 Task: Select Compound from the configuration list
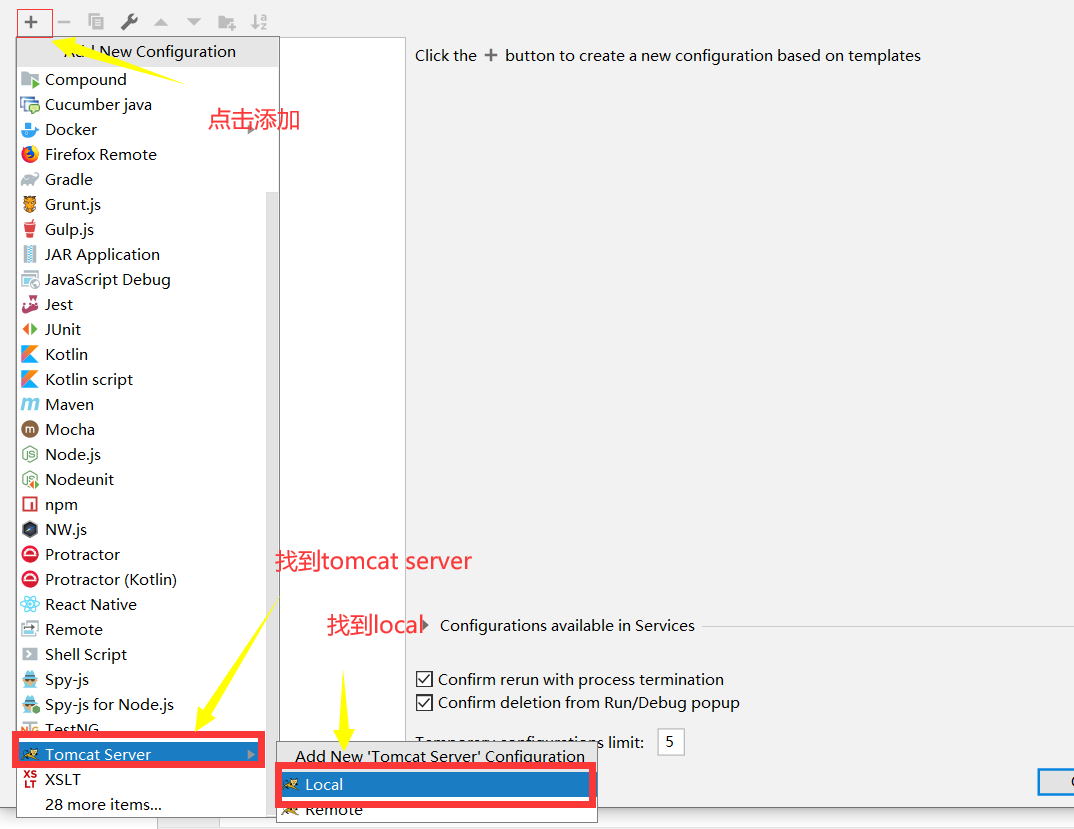(x=147, y=79)
